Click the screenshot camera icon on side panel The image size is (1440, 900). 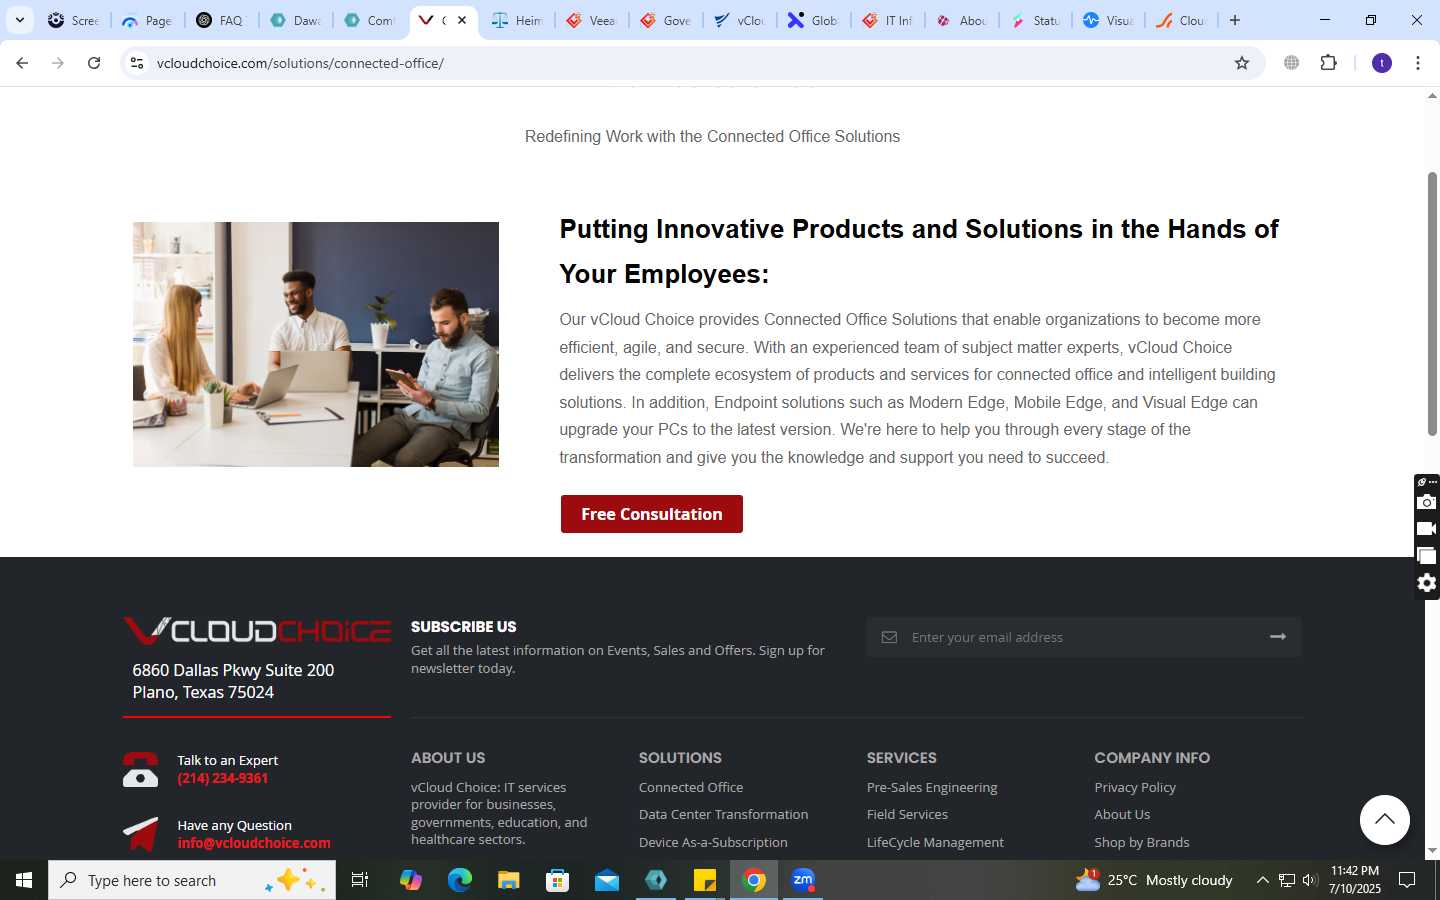[x=1427, y=502]
